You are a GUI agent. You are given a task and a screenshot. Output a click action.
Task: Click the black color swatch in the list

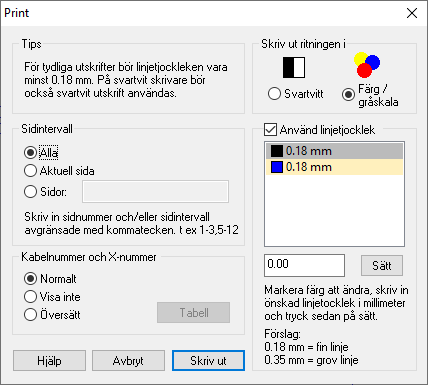coord(277,151)
